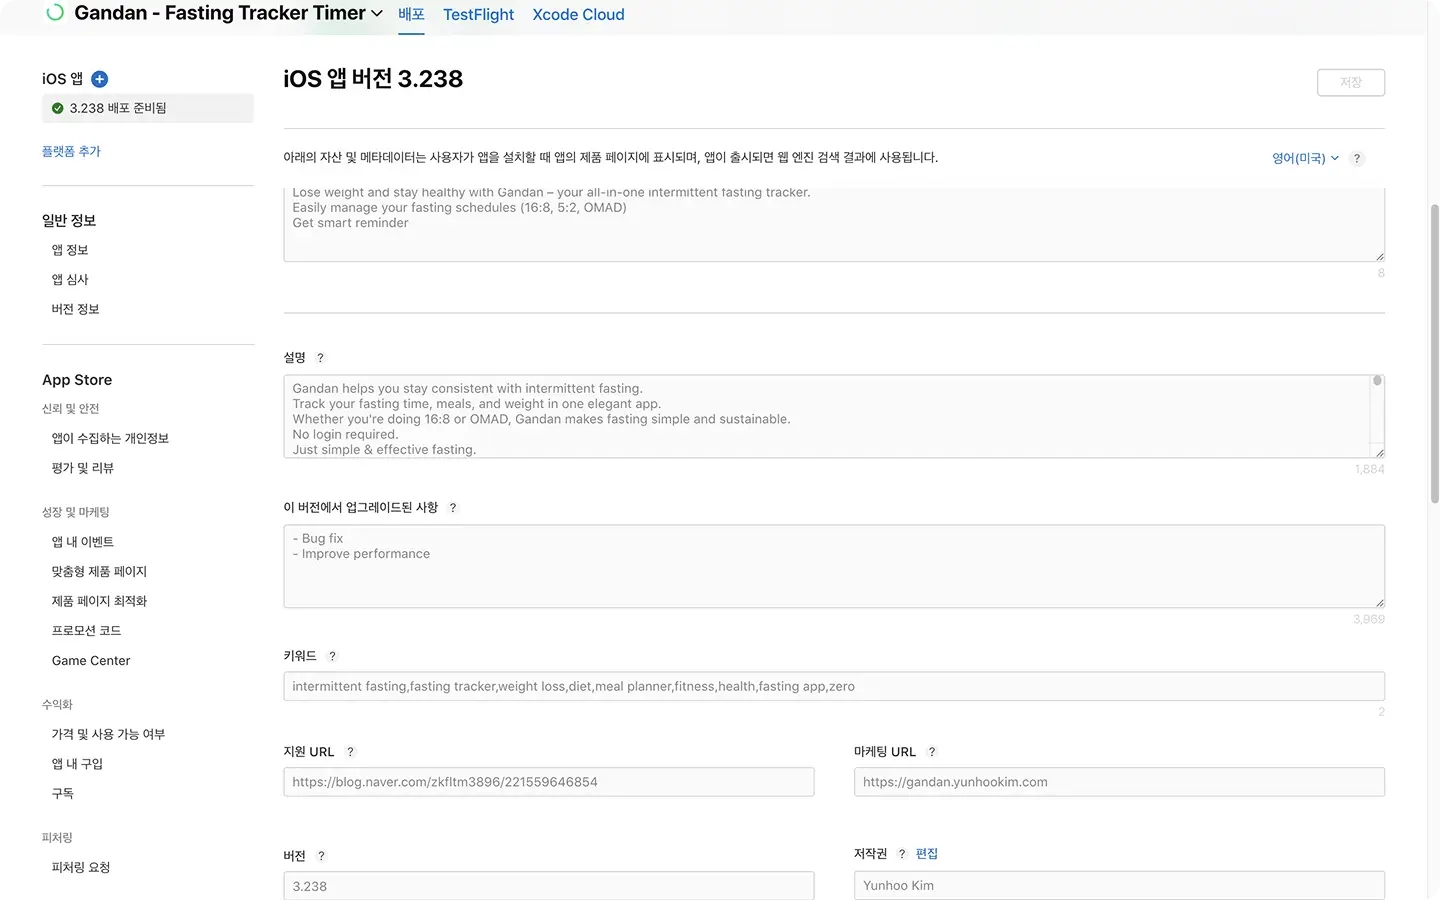
Task: Open help icon beside language selector
Action: tap(1356, 159)
